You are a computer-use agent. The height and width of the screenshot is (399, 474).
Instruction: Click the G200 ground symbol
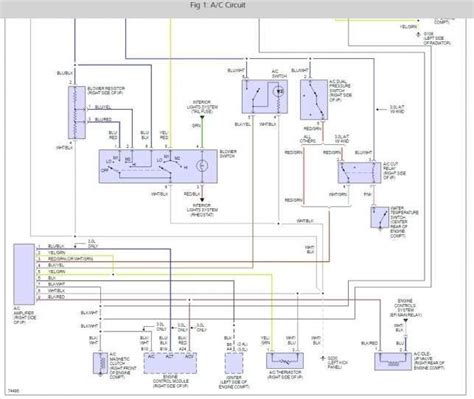323,358
